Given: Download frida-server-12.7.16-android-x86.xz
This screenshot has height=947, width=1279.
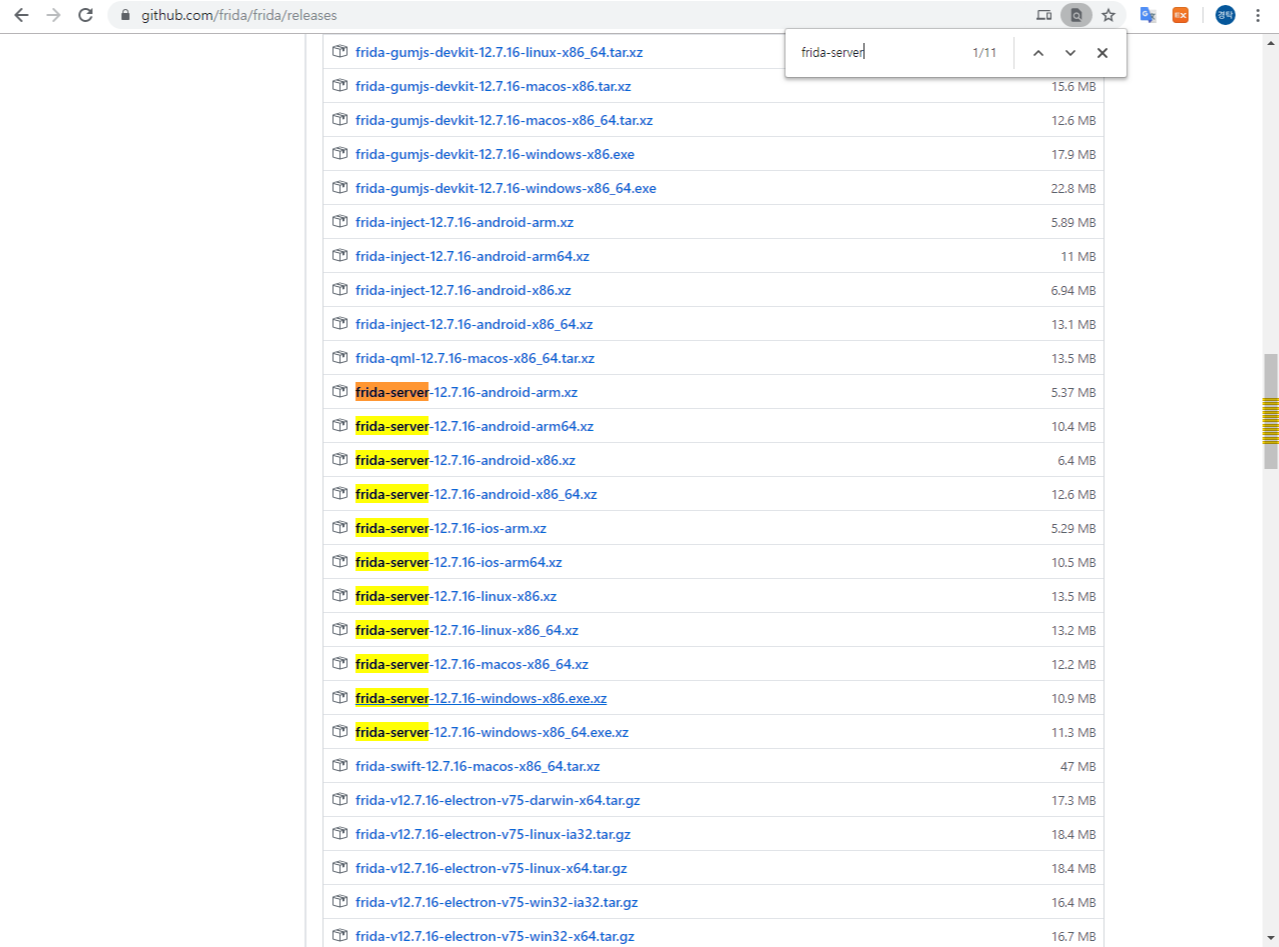Looking at the screenshot, I should [x=465, y=460].
